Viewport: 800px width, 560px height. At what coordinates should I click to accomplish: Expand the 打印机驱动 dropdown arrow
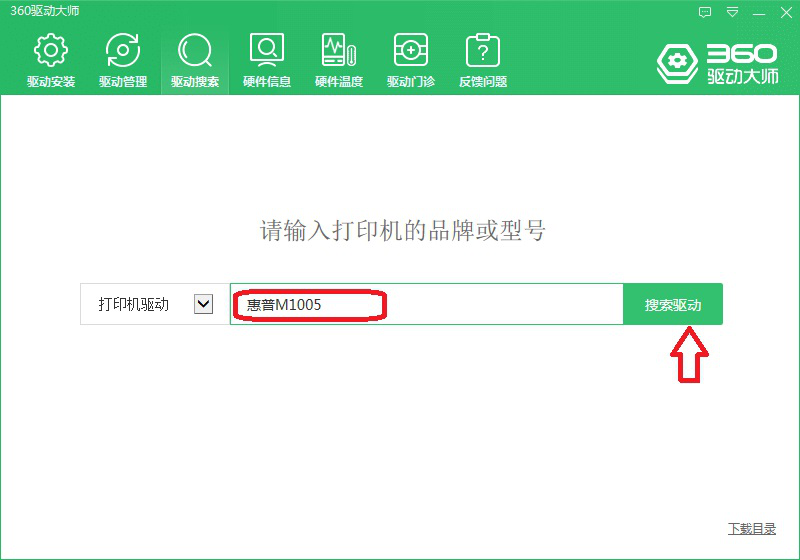(x=204, y=304)
